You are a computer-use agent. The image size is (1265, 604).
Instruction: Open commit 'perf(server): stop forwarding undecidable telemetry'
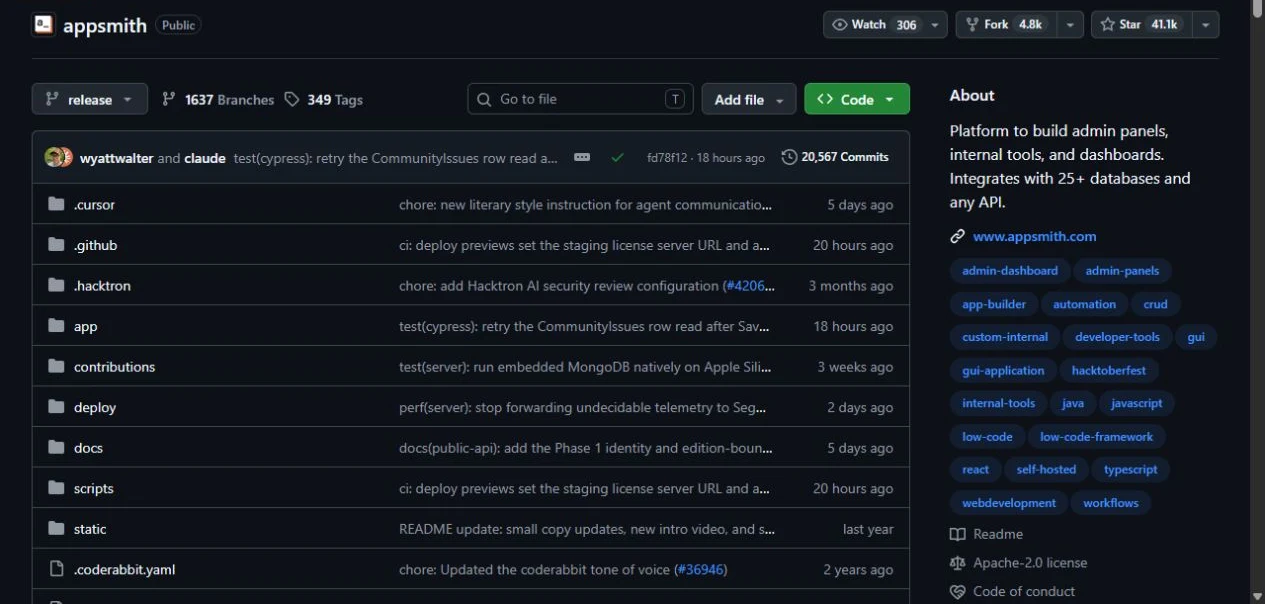click(585, 408)
